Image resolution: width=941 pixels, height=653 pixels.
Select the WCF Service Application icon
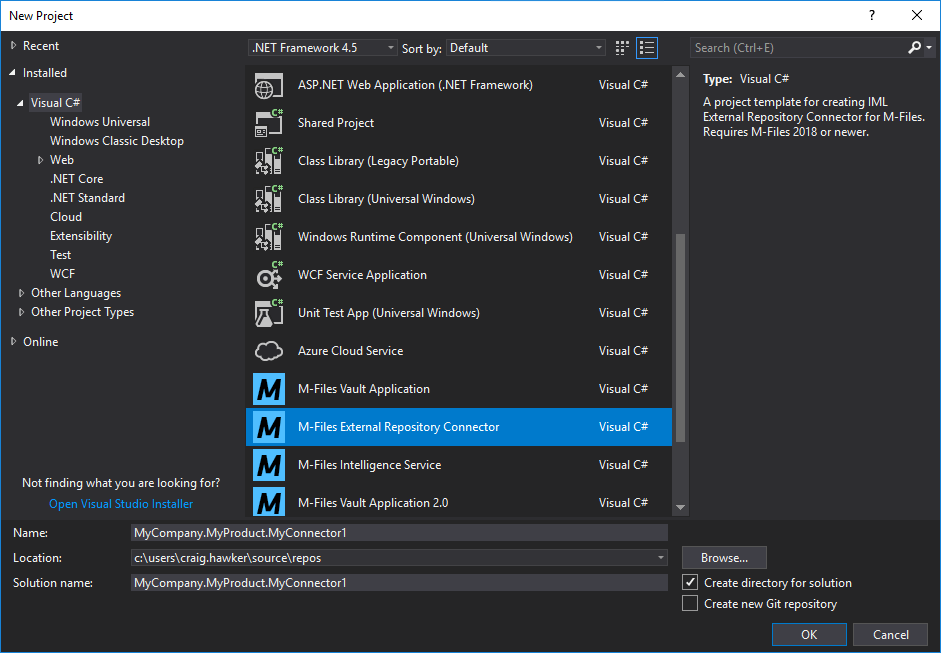click(268, 274)
